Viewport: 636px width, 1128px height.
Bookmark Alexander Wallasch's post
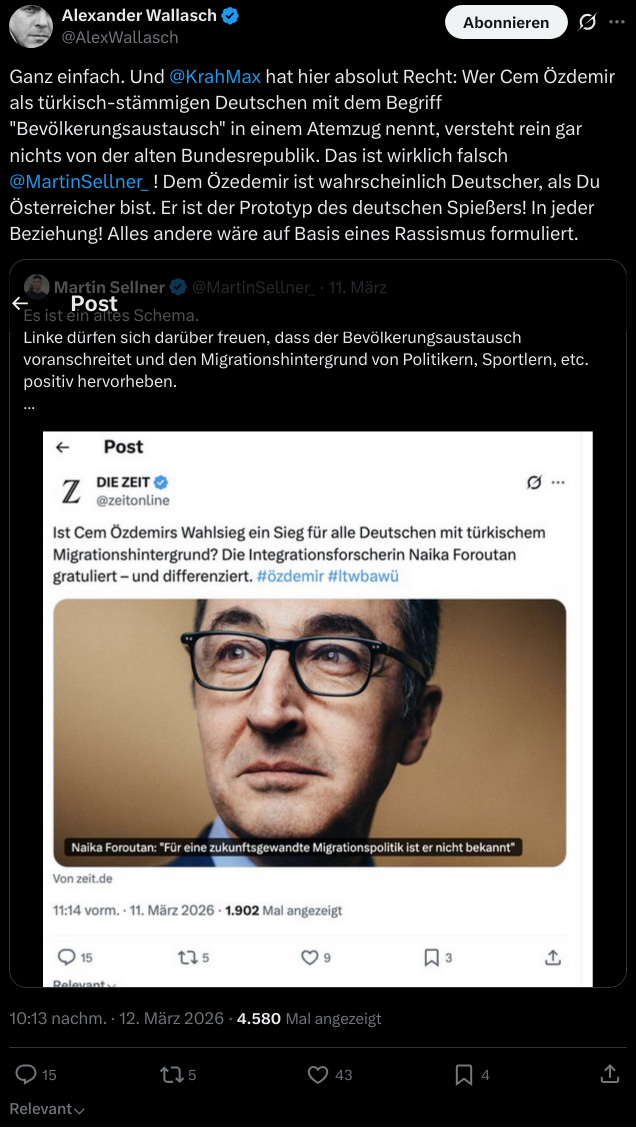pos(464,1074)
